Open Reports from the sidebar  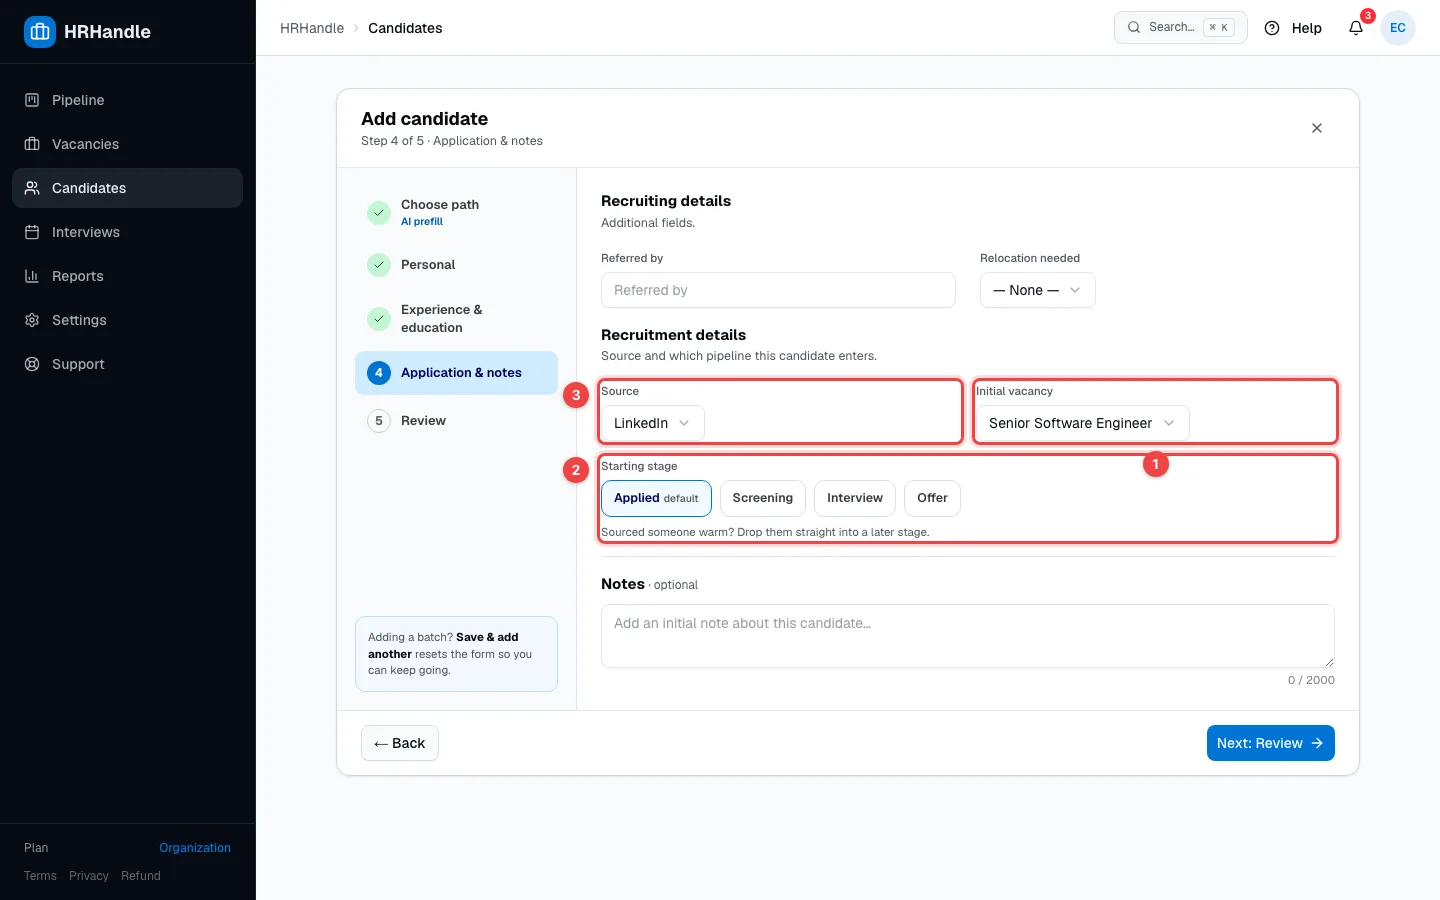tap(127, 276)
